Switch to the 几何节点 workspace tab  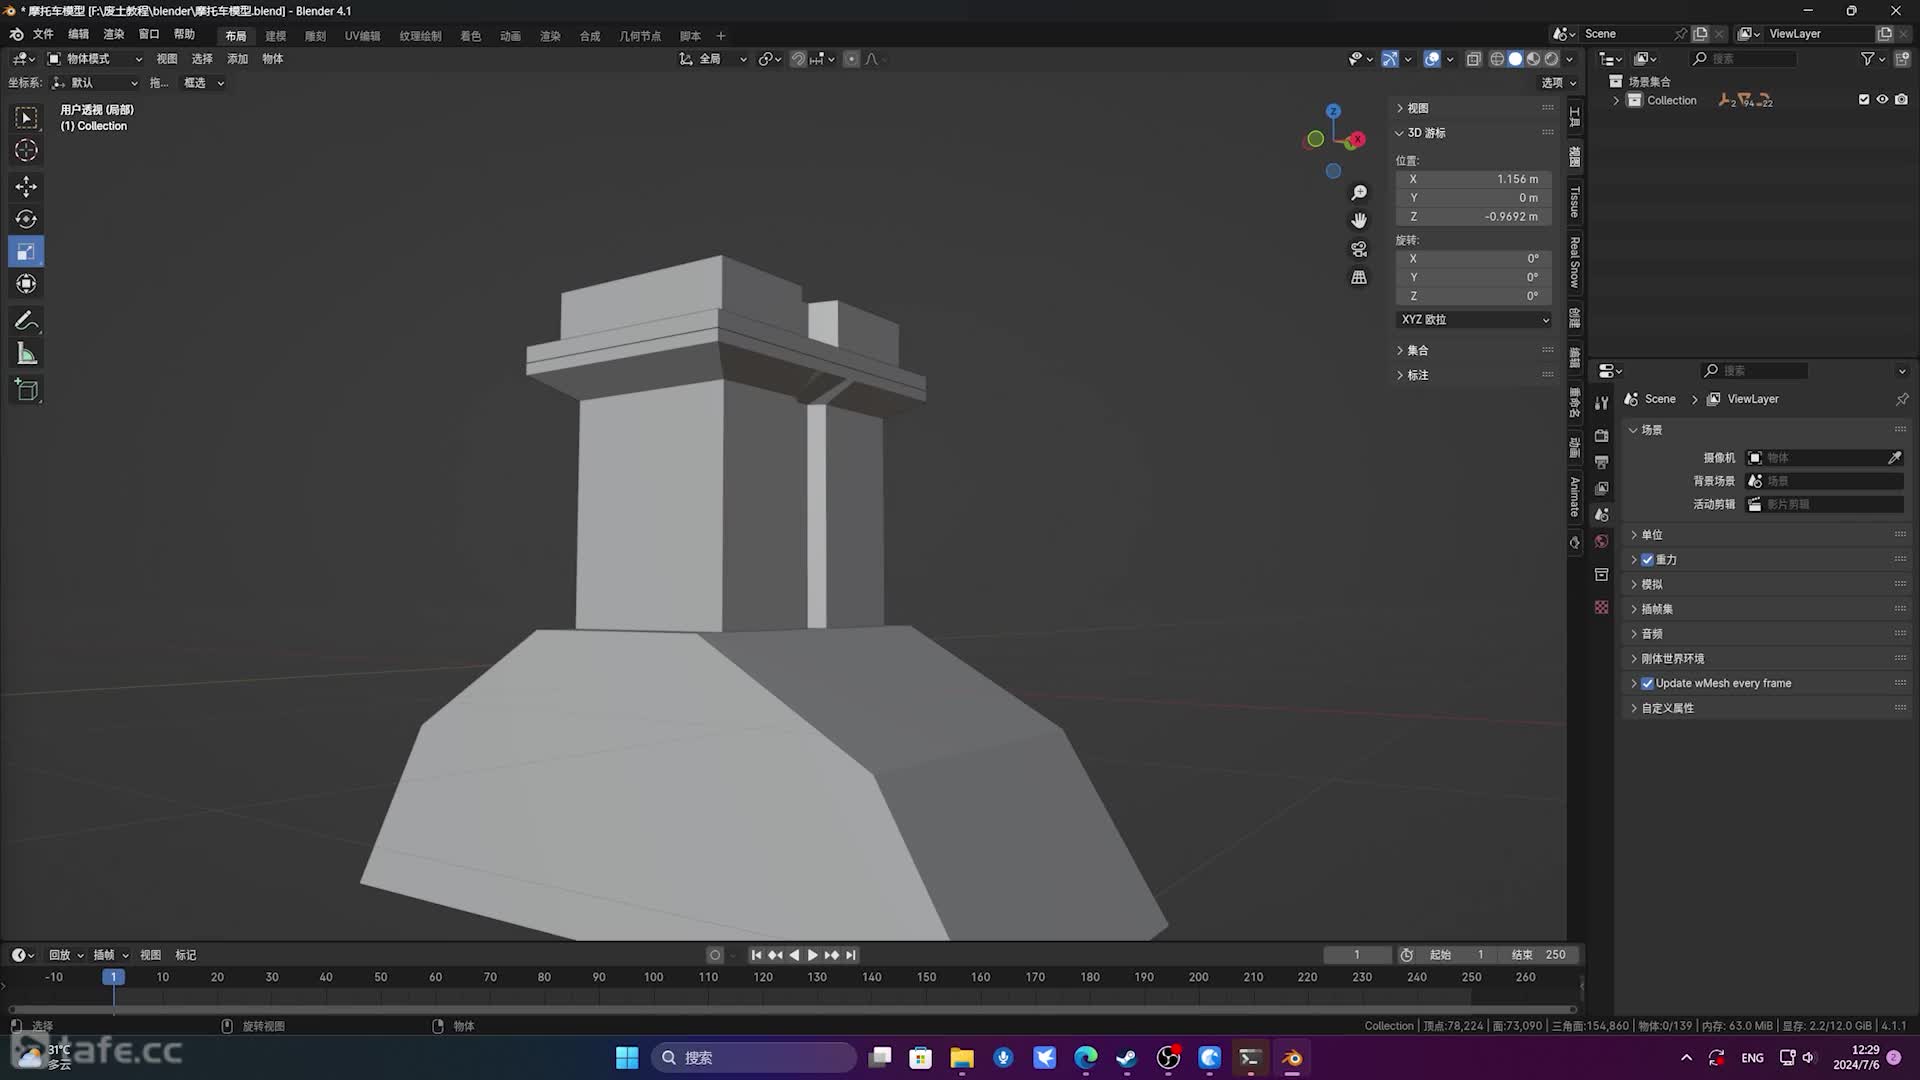[640, 36]
